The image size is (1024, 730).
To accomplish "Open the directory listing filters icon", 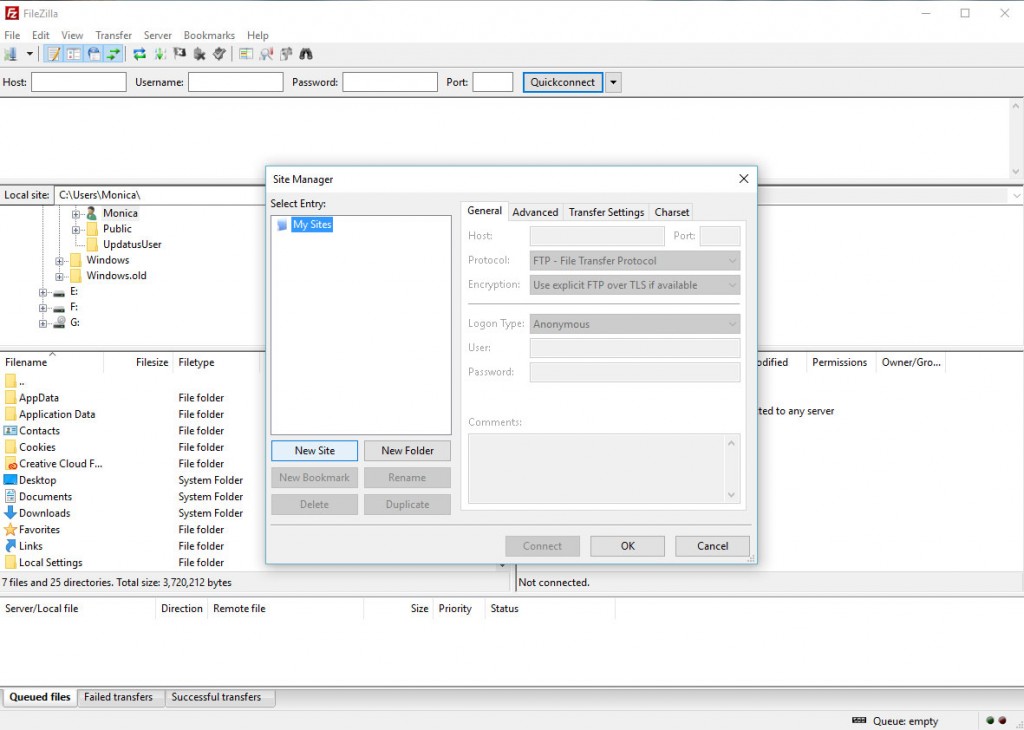I will (246, 54).
